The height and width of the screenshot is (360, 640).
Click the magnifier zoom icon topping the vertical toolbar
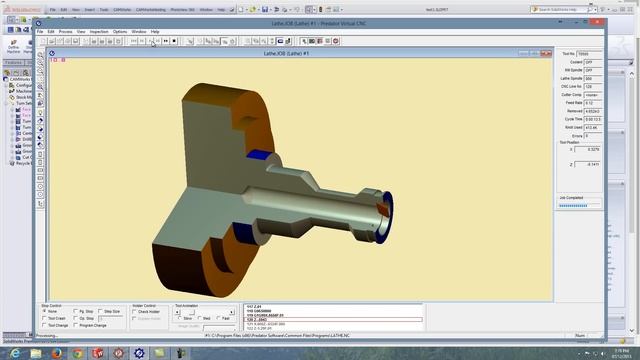(x=40, y=55)
